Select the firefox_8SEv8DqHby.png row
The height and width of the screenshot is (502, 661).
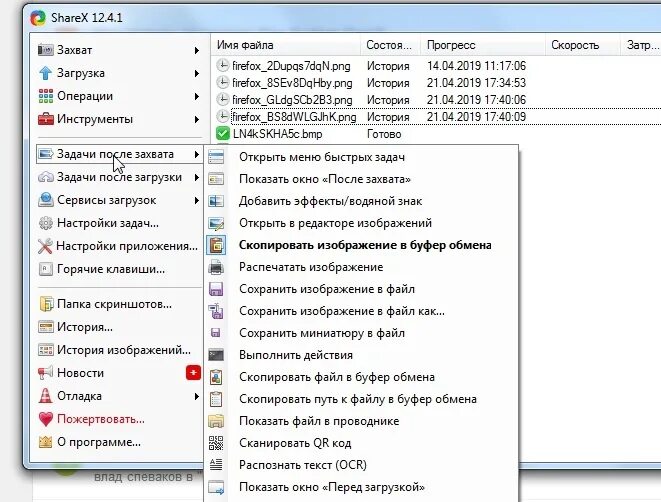pyautogui.click(x=436, y=83)
